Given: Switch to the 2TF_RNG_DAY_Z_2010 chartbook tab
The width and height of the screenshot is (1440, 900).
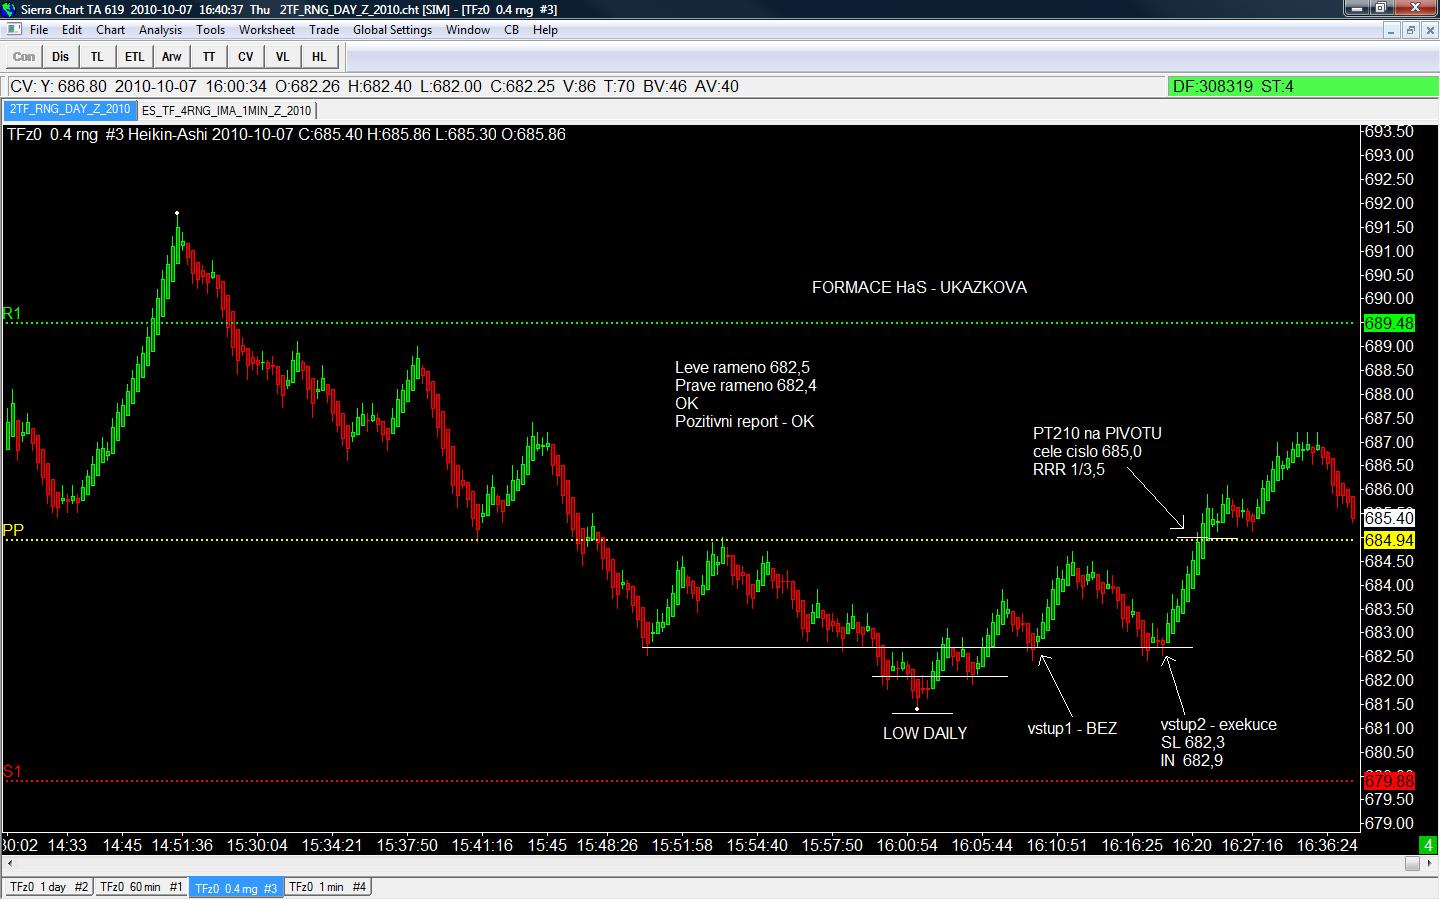Looking at the screenshot, I should pos(70,110).
